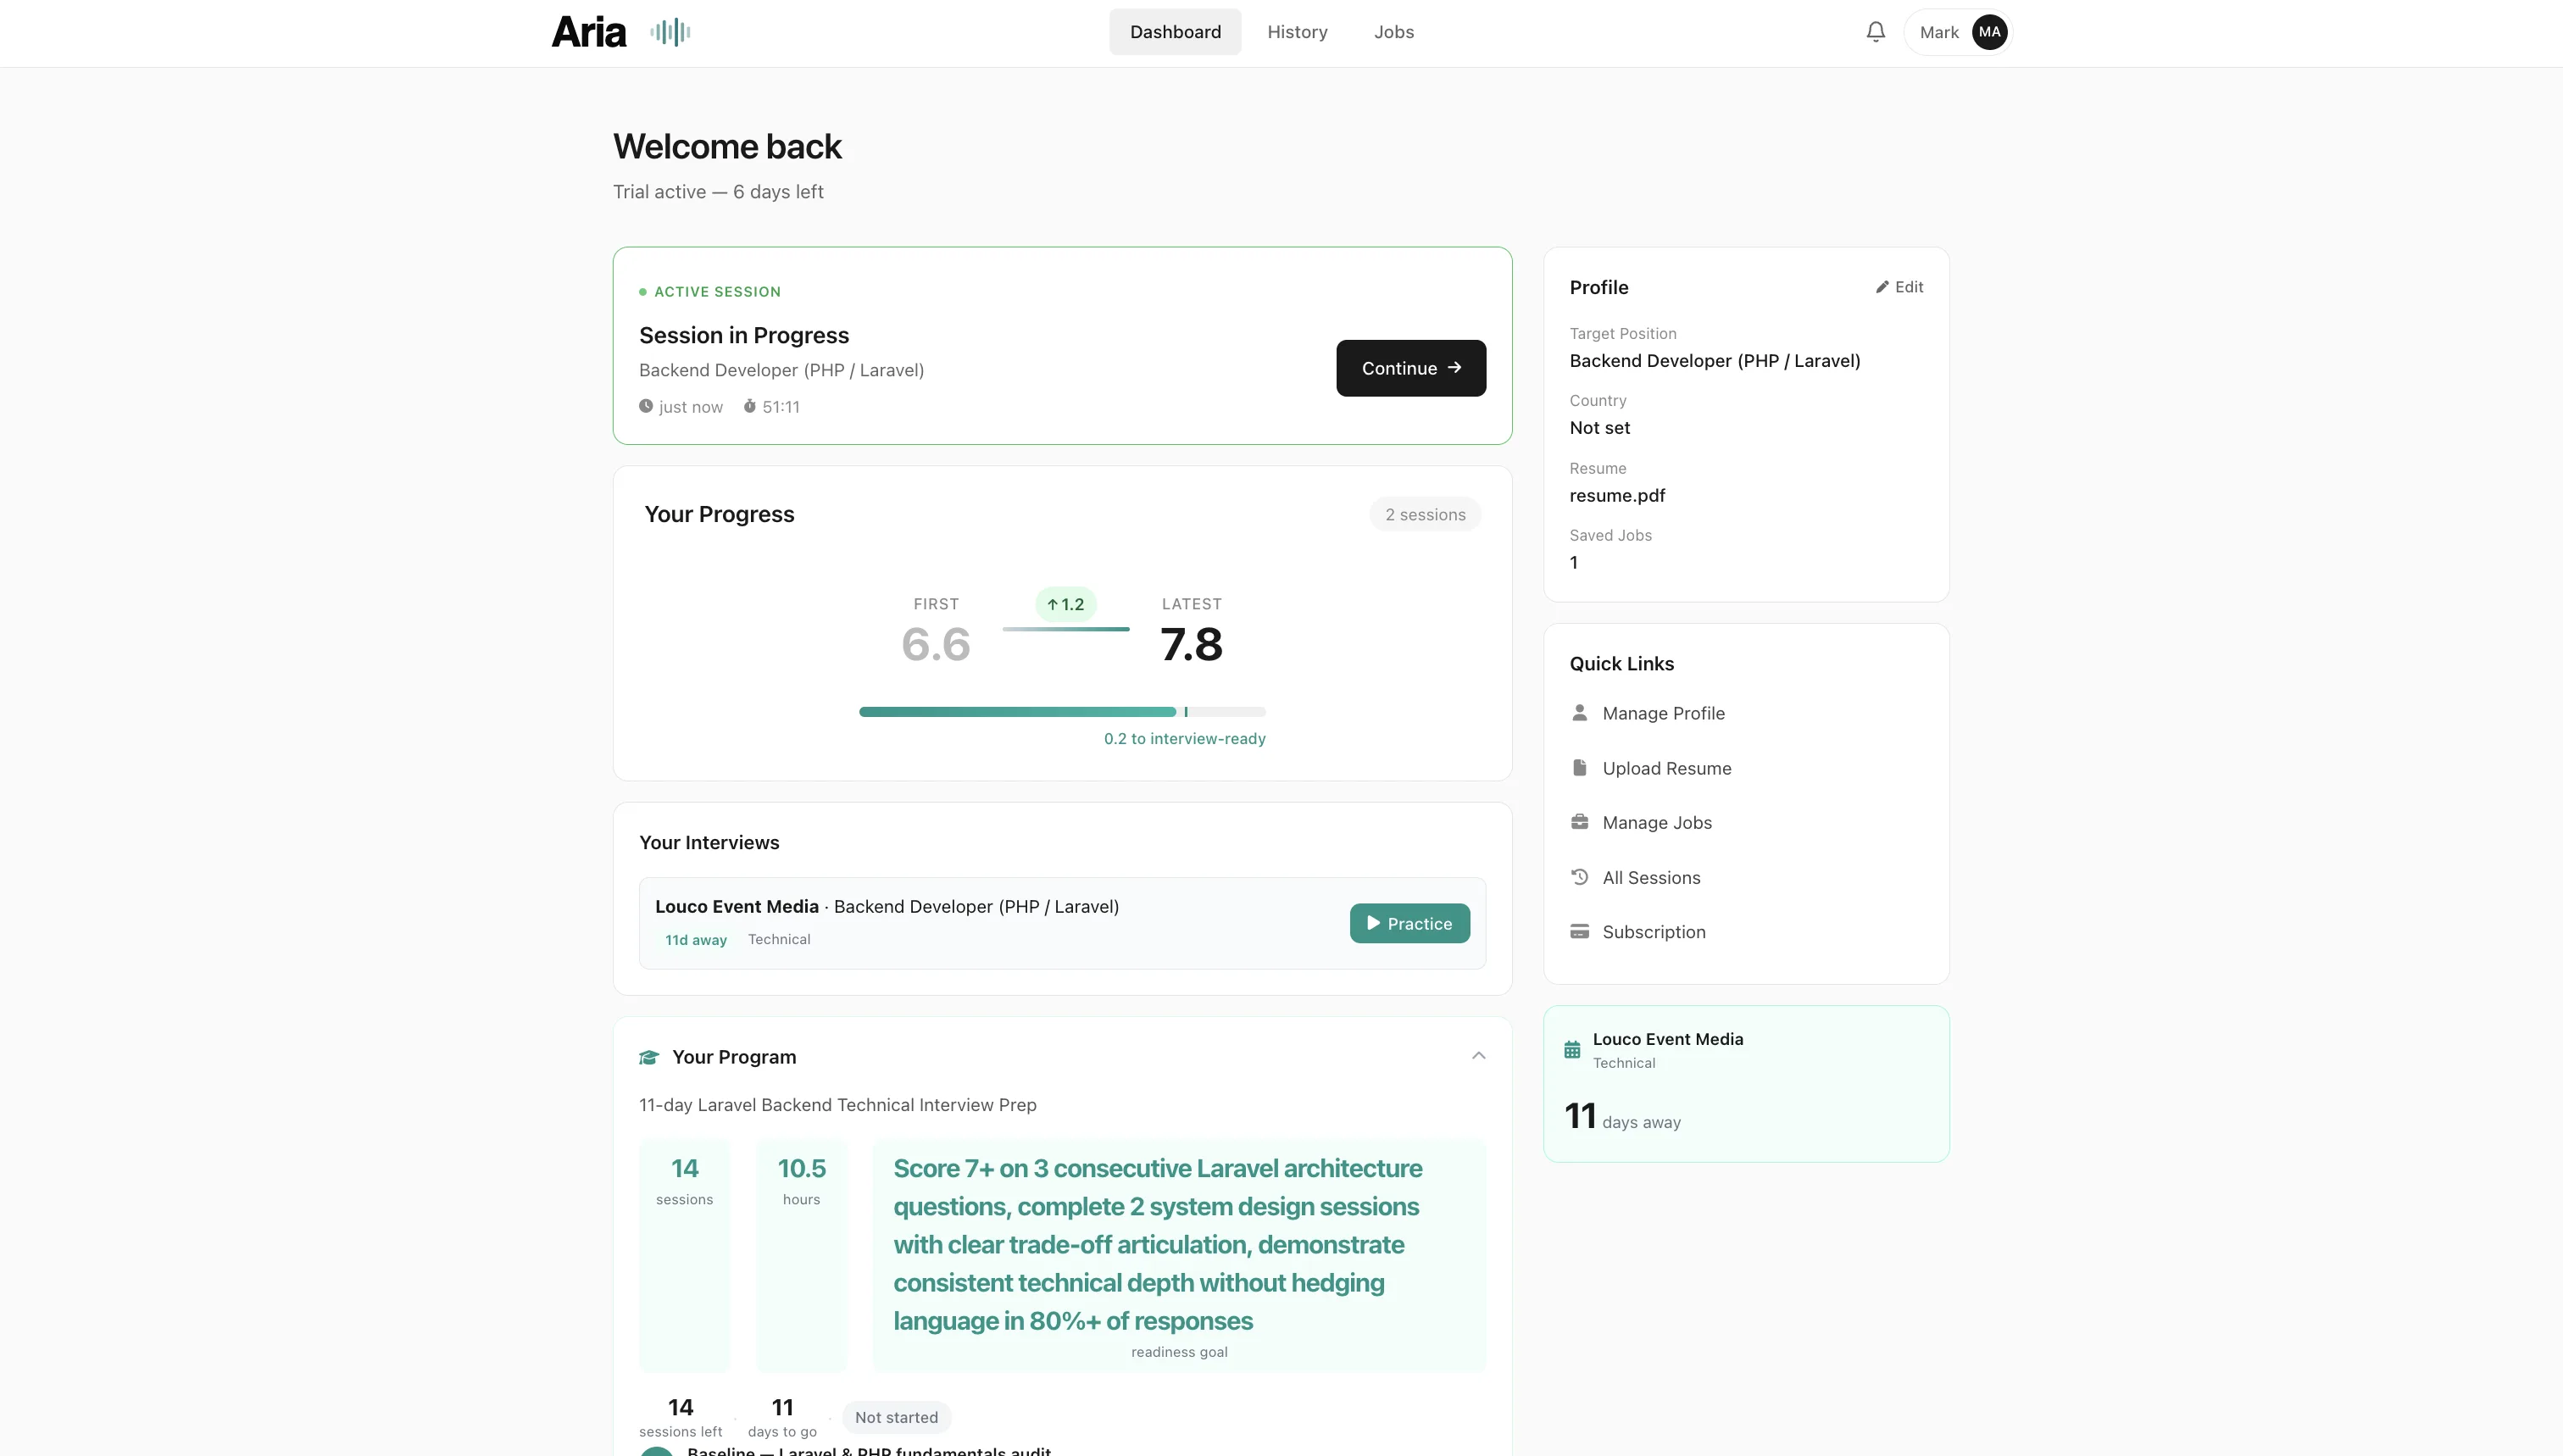Continue the active session
This screenshot has height=1456, width=2563.
click(x=1411, y=368)
